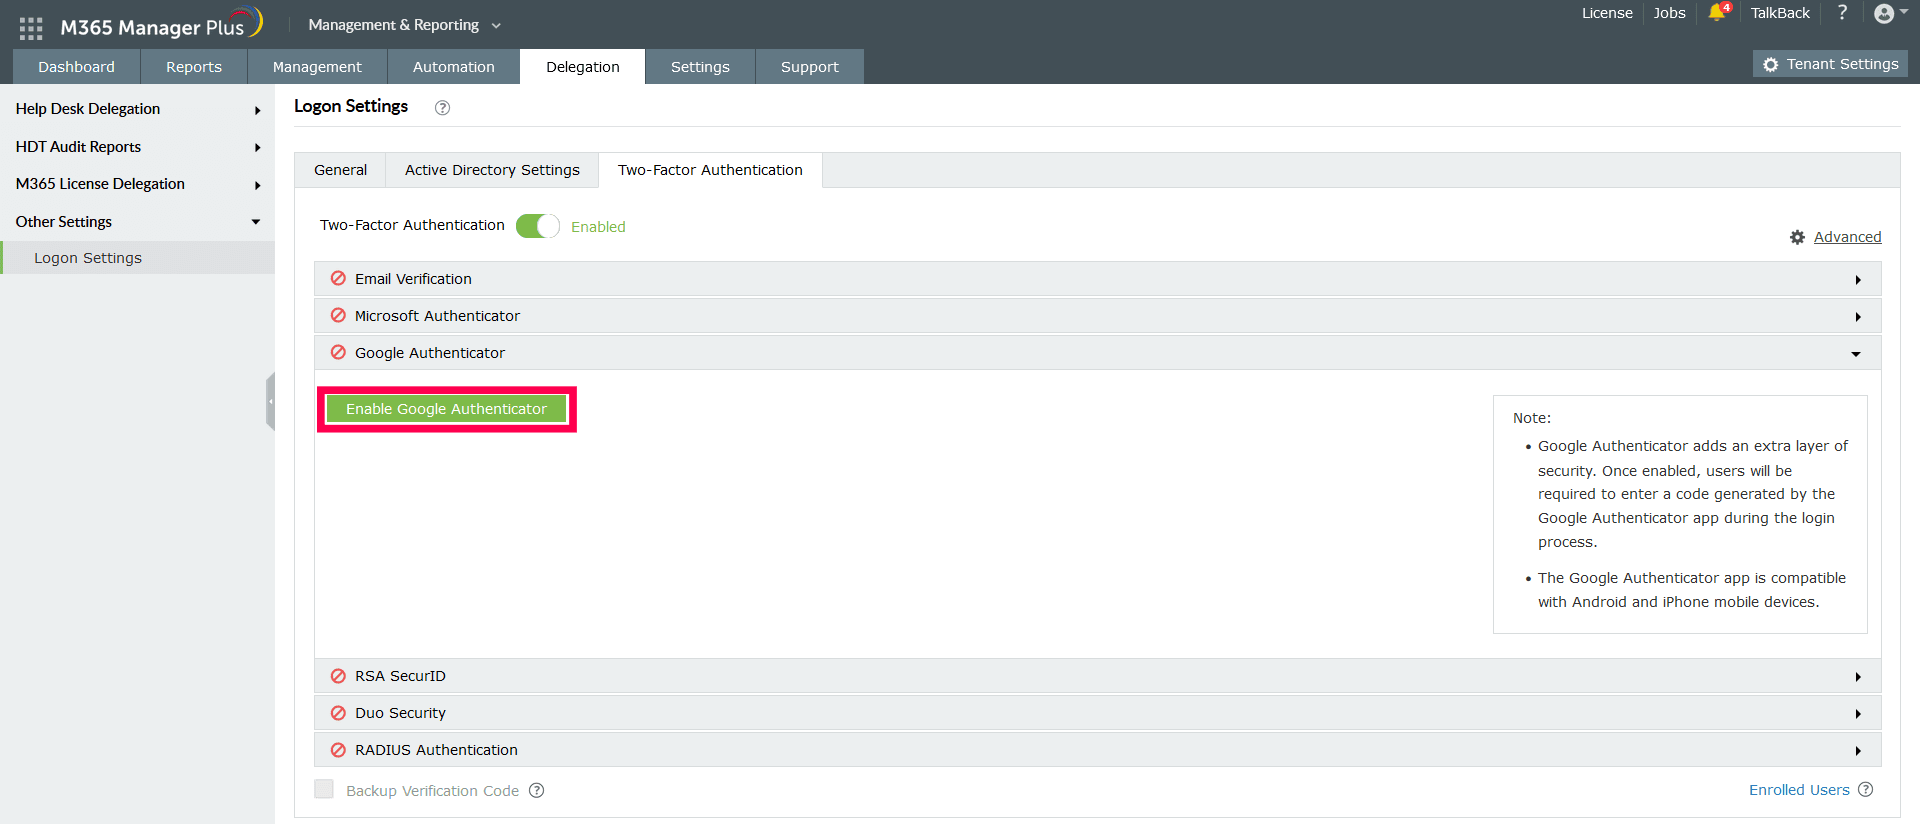Select the Two-Factor Authentication sub-tab

tap(710, 170)
